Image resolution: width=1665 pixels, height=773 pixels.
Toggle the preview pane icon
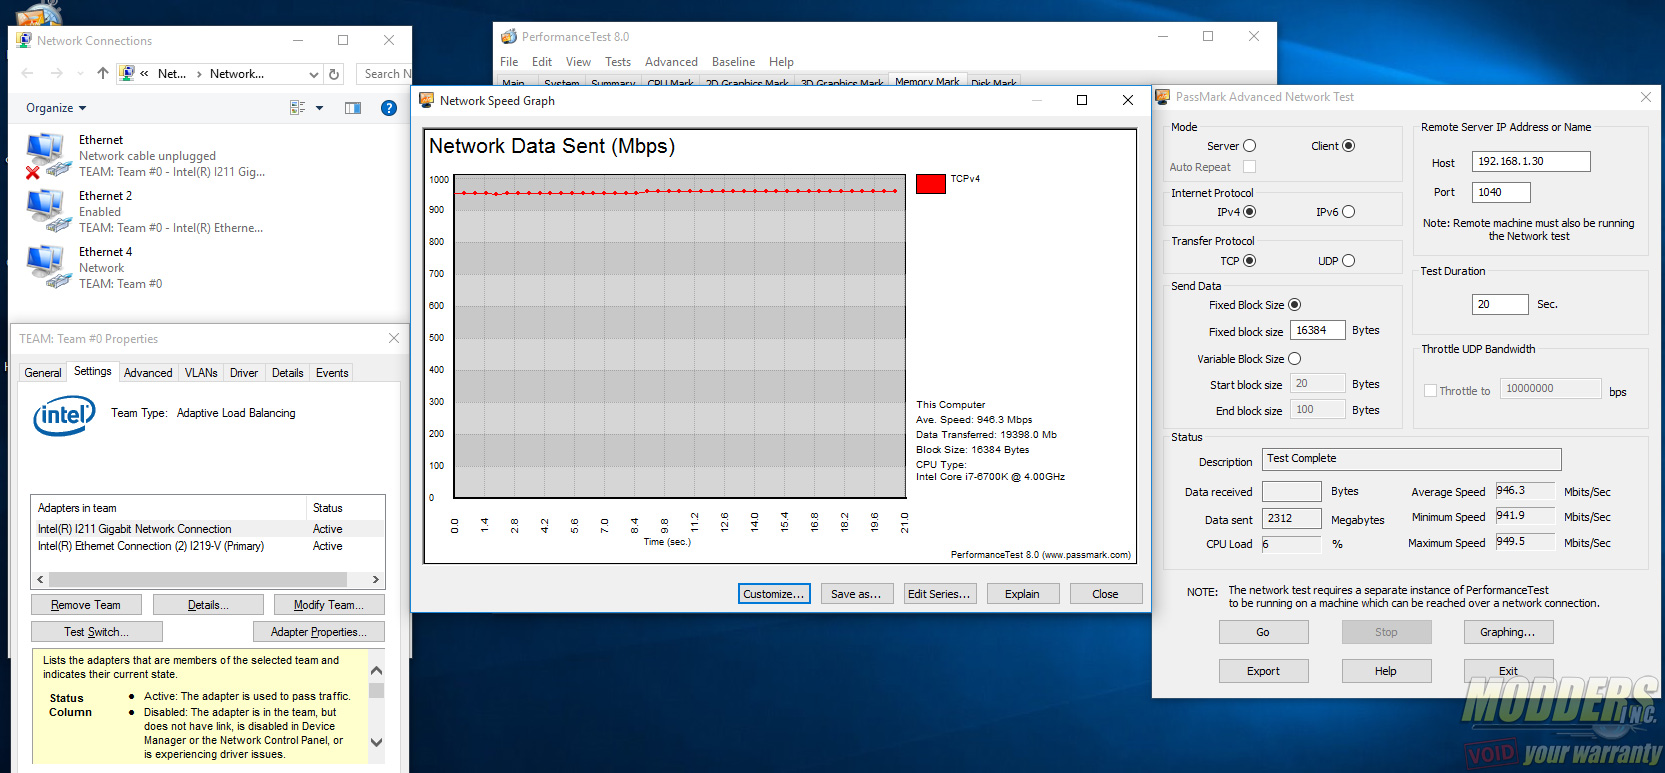[x=353, y=108]
